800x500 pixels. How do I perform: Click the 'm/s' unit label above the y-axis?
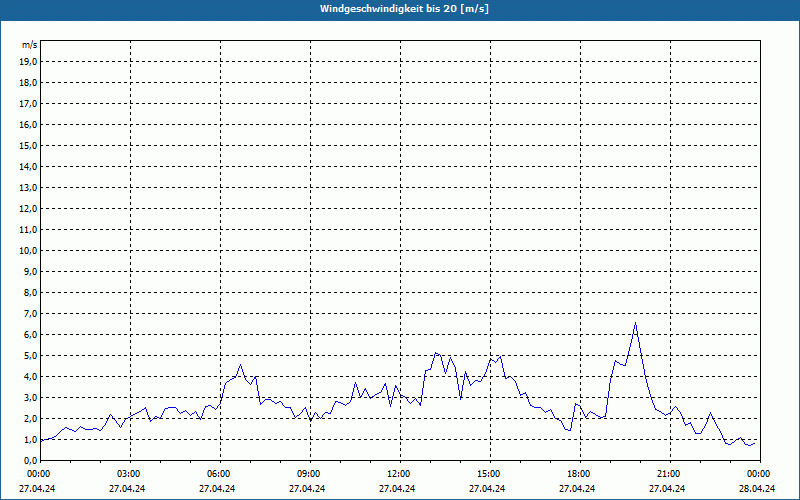pos(30,45)
